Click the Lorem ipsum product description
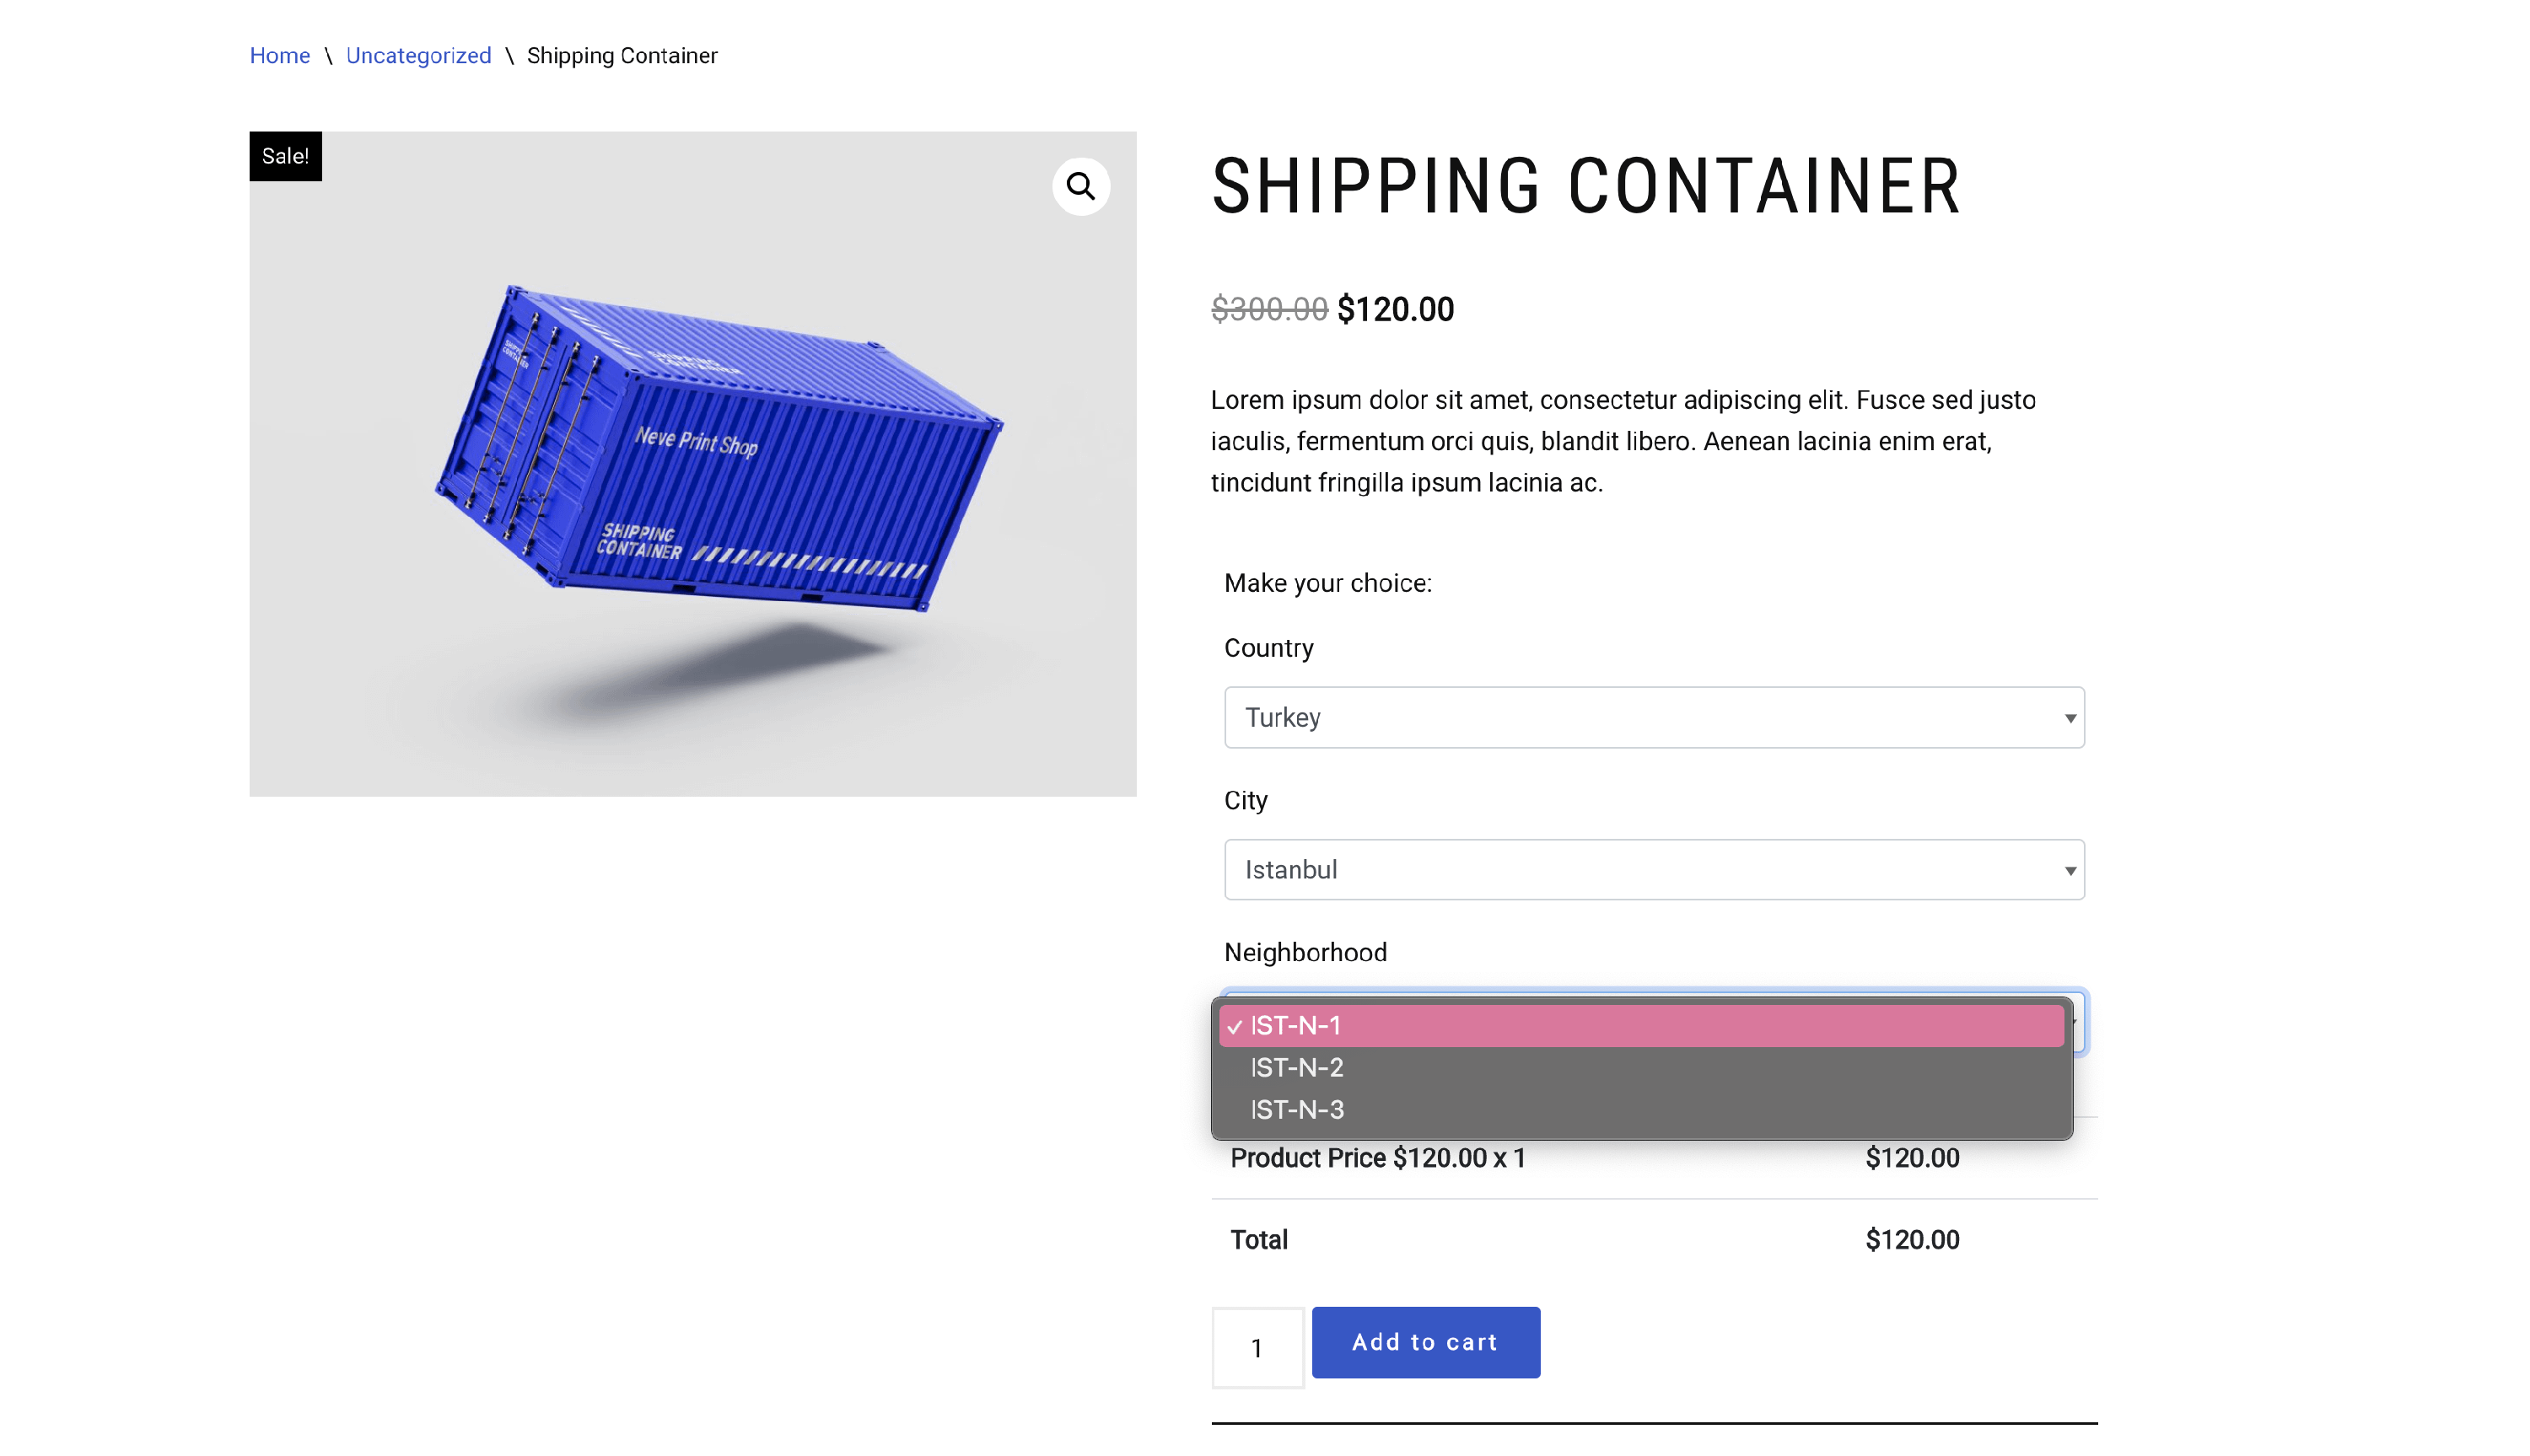 pyautogui.click(x=1622, y=441)
